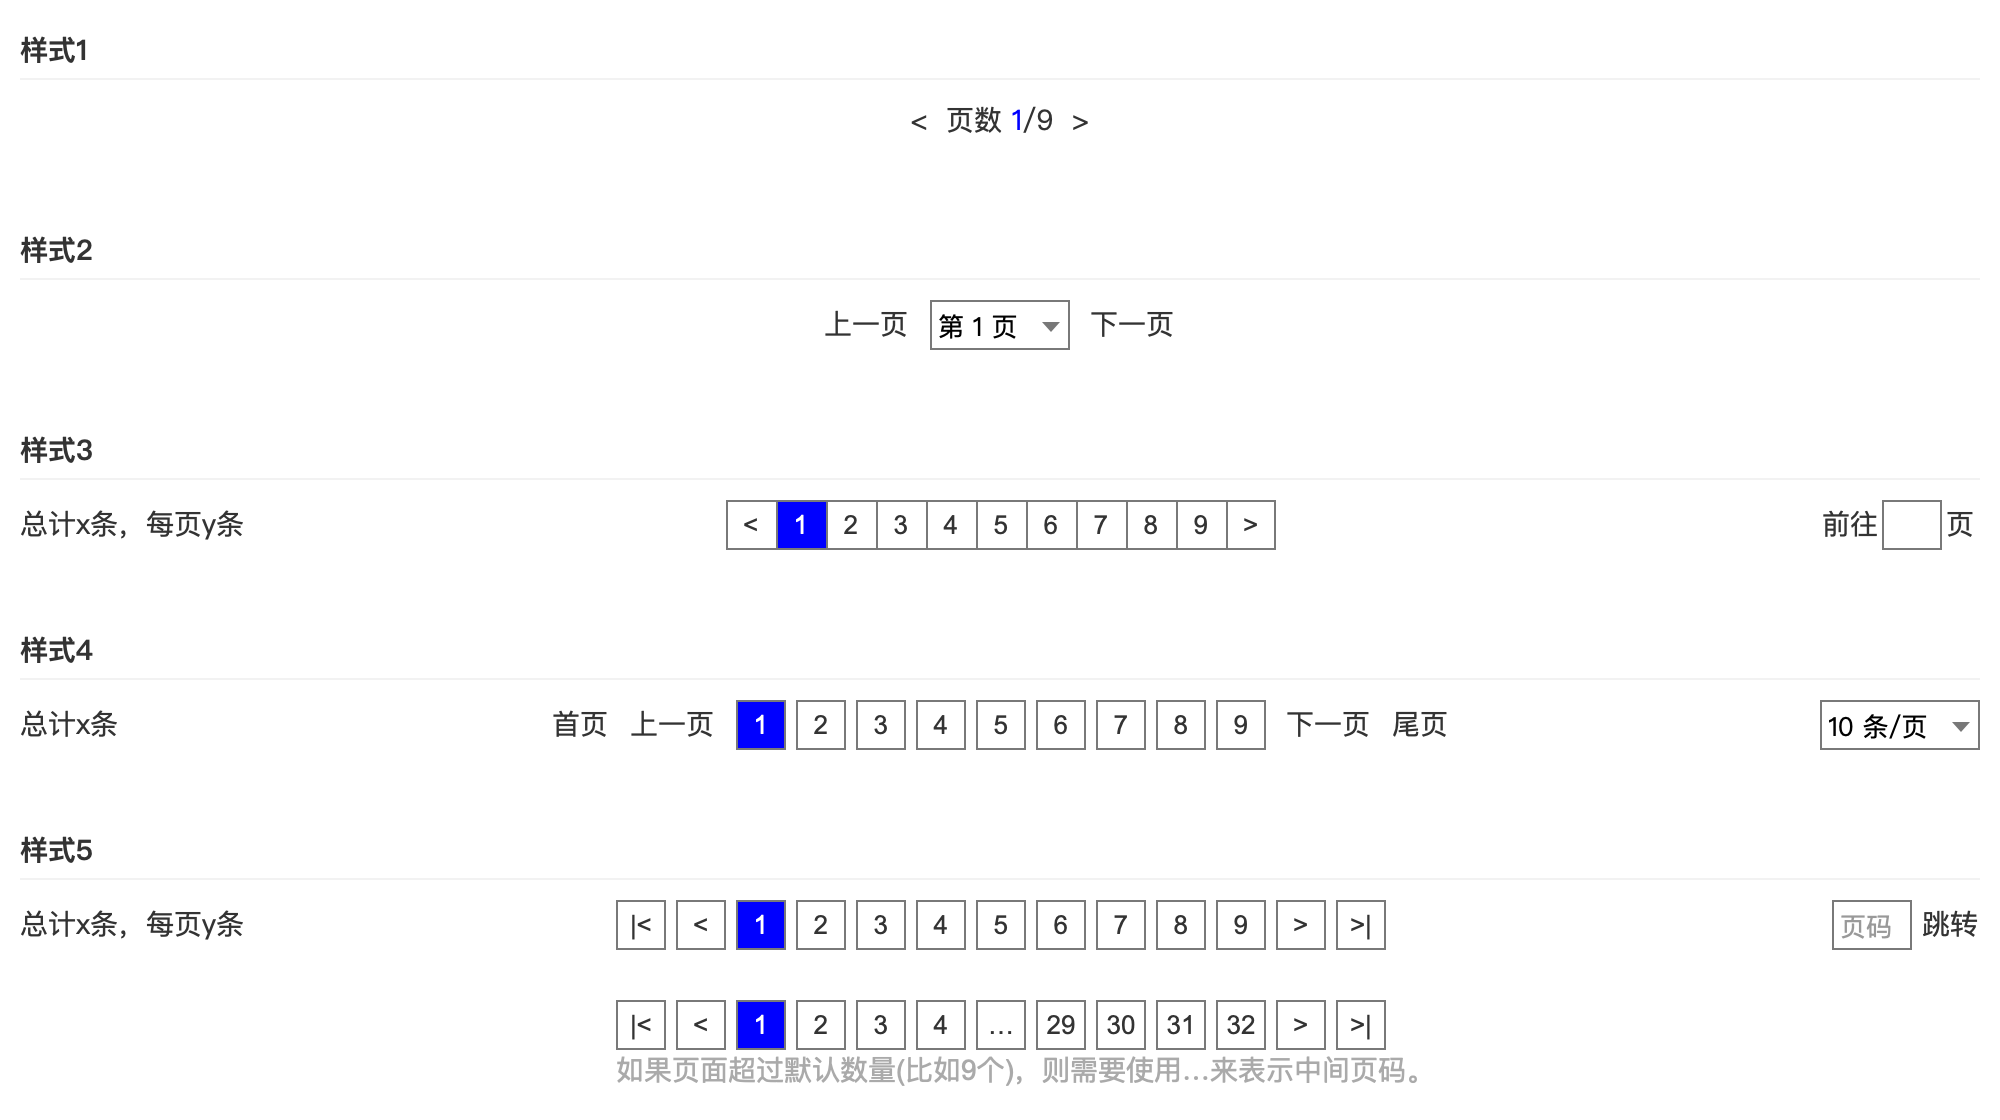Click page 29 in 样式5 ellipsis pagination
Image resolution: width=2000 pixels, height=1120 pixels.
1059,1024
